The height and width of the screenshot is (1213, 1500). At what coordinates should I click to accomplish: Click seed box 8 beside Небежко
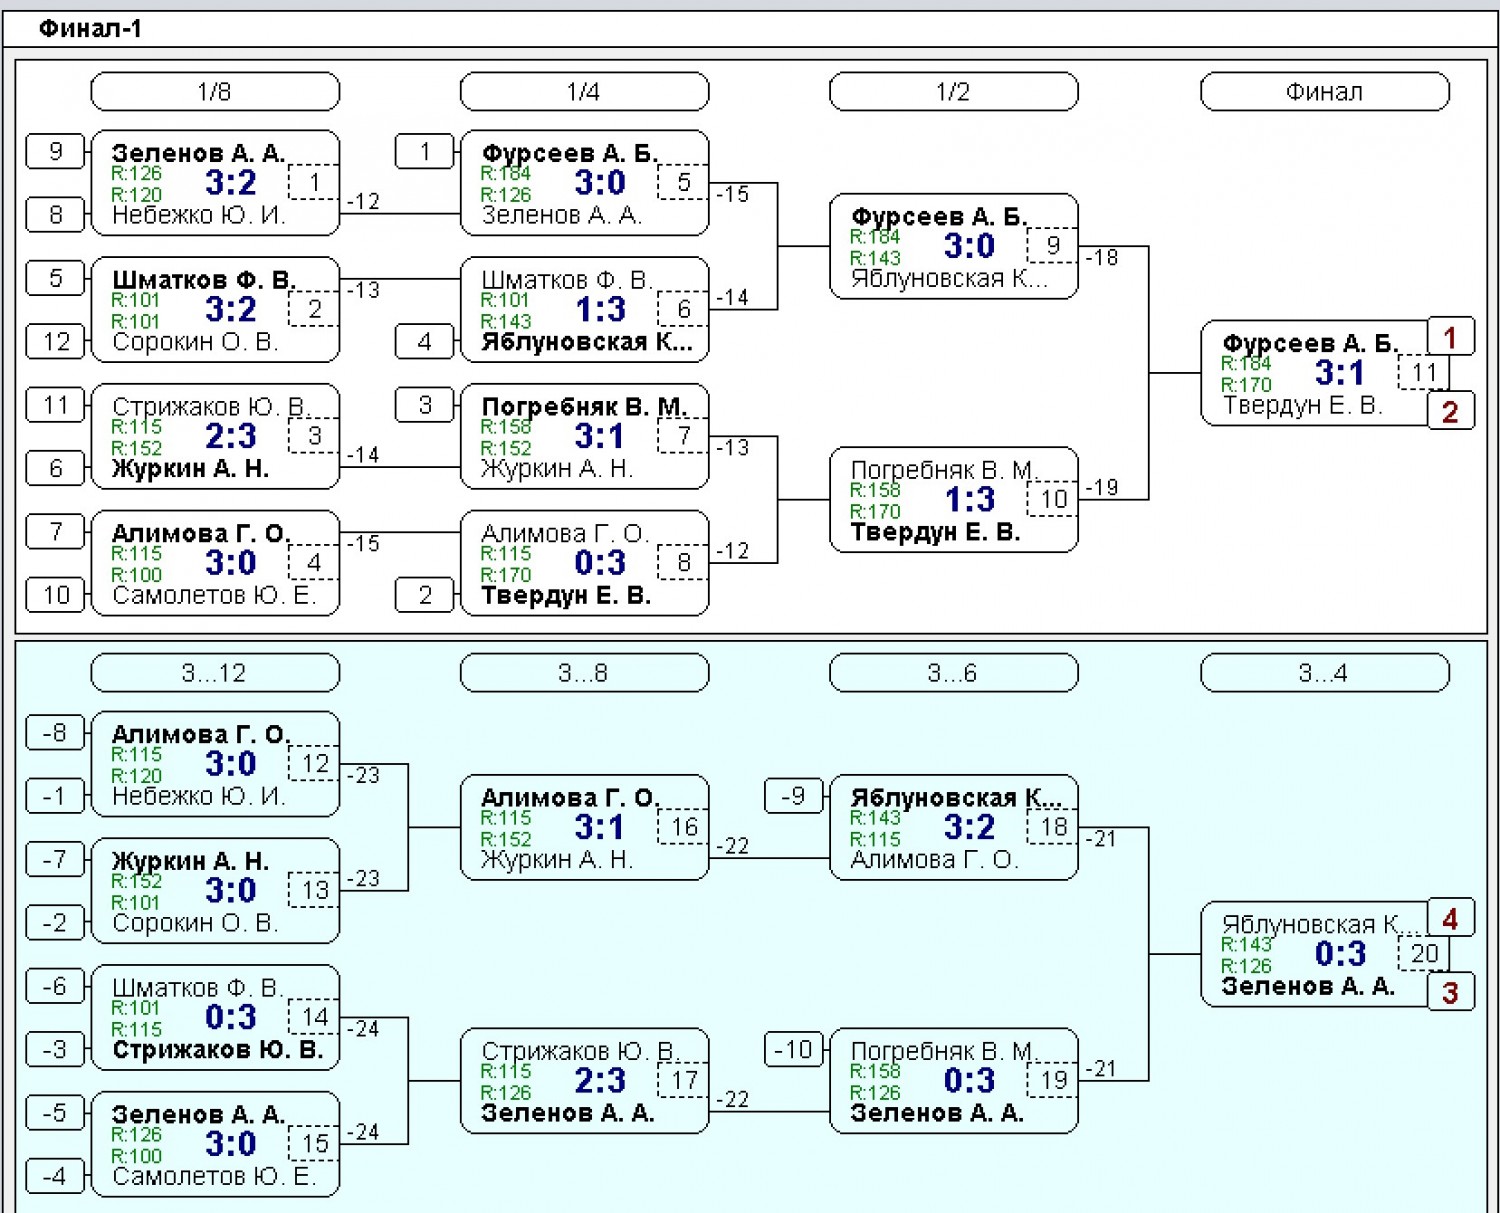click(56, 214)
